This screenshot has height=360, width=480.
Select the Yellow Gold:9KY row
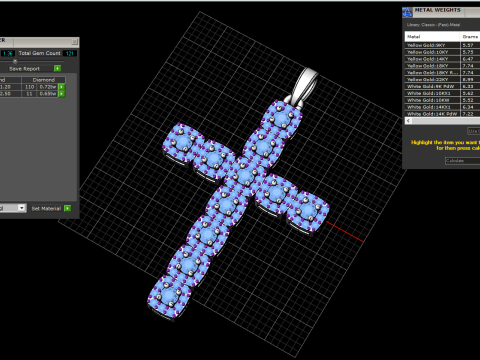point(442,45)
